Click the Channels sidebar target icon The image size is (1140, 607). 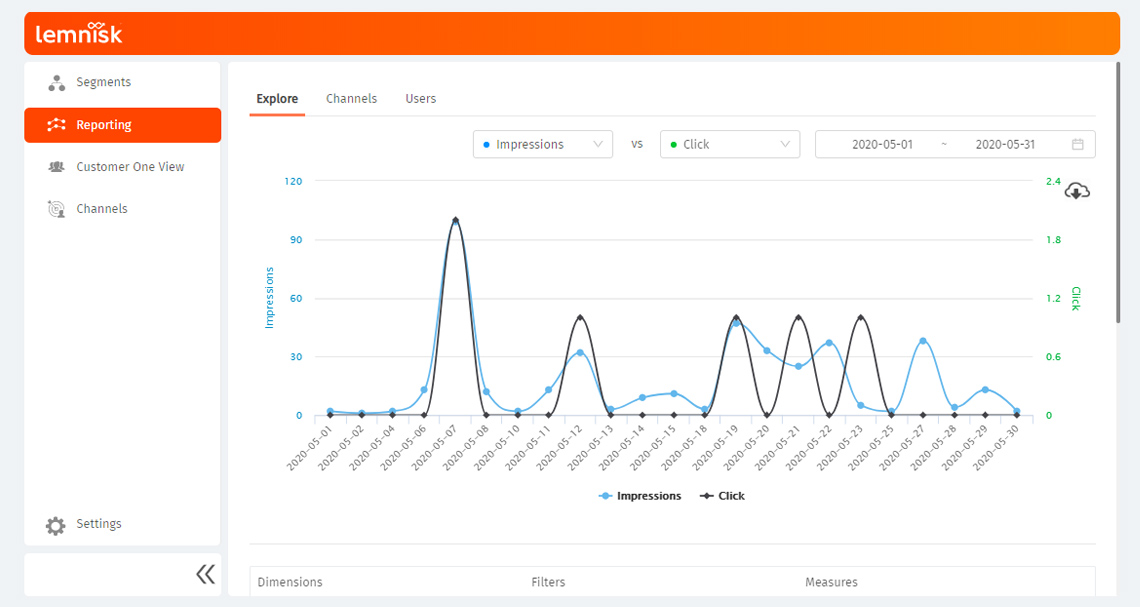56,209
